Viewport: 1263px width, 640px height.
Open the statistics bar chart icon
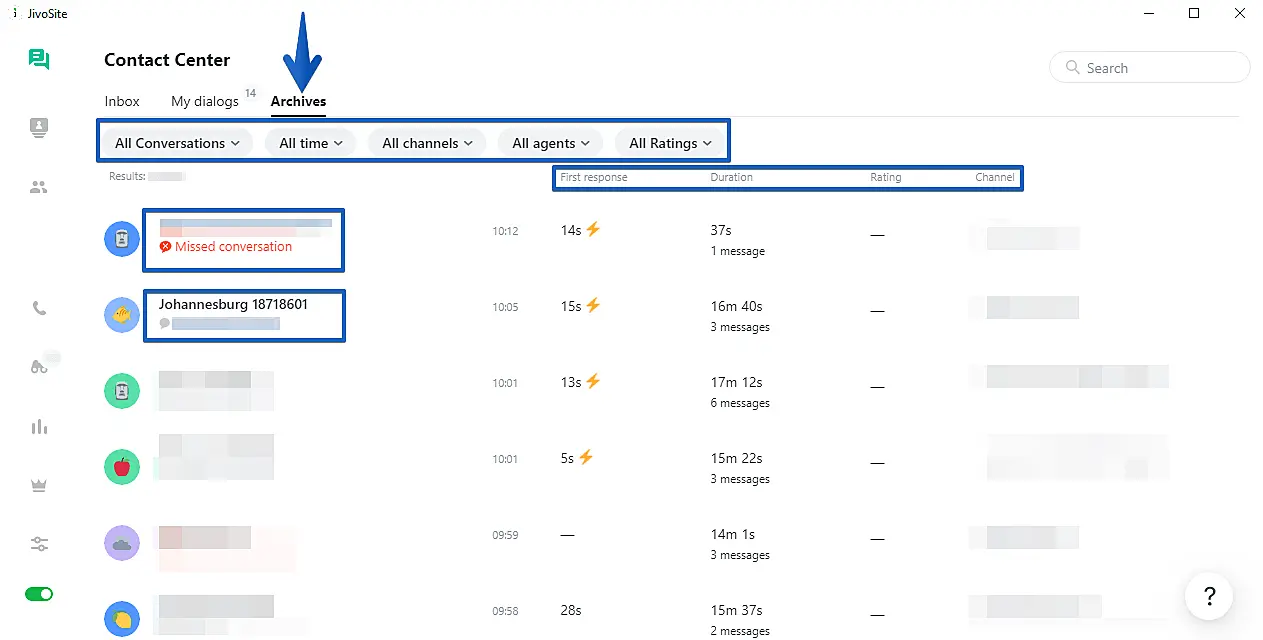coord(39,427)
